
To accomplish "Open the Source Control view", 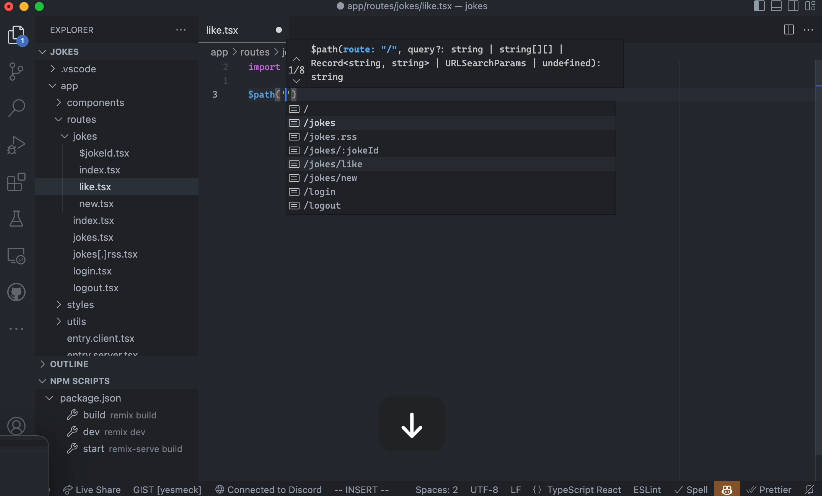I will pyautogui.click(x=16, y=71).
